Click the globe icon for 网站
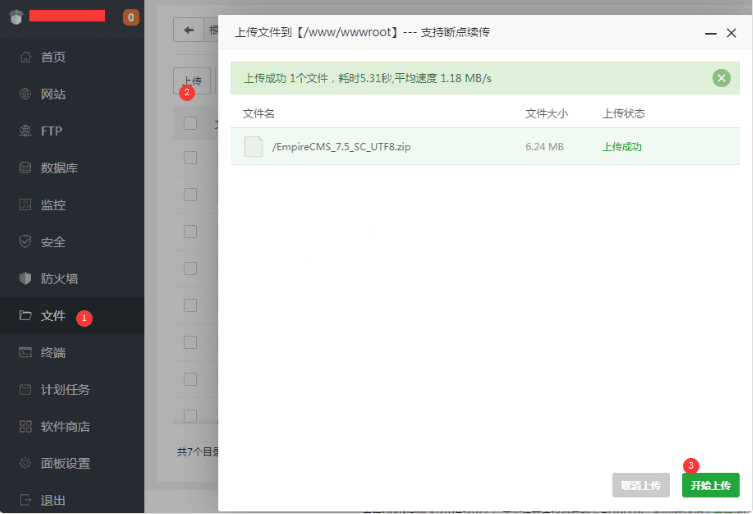 click(x=26, y=94)
